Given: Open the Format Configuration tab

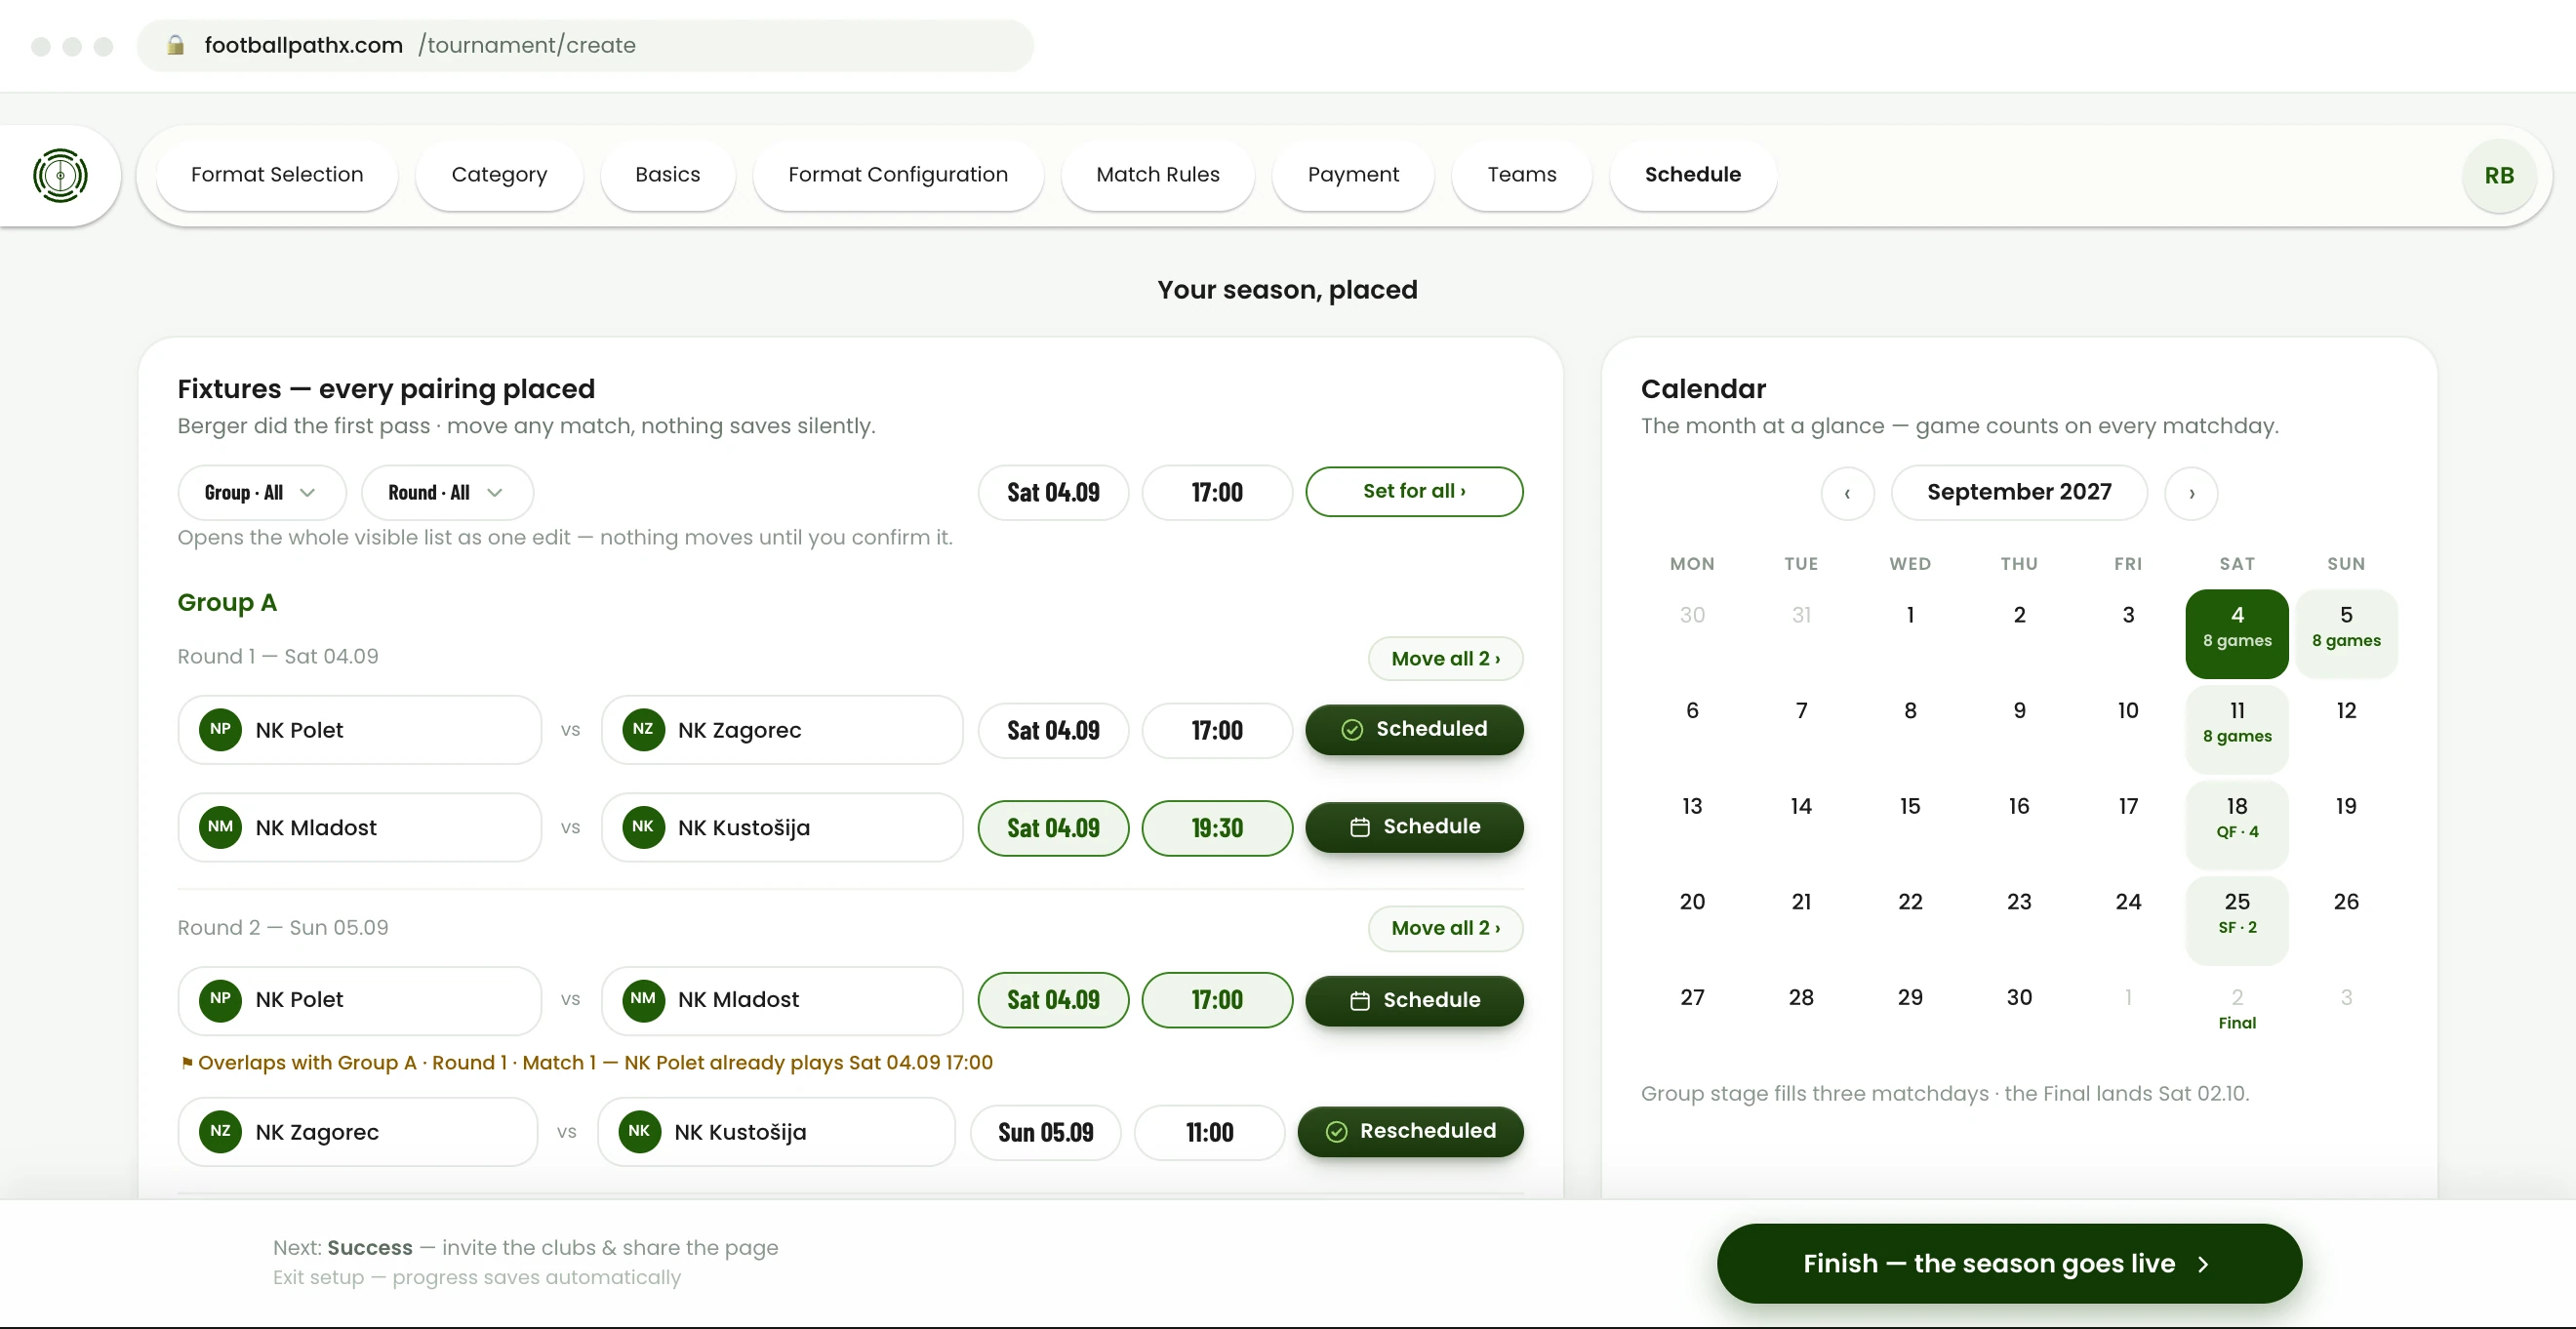Looking at the screenshot, I should click(x=898, y=175).
